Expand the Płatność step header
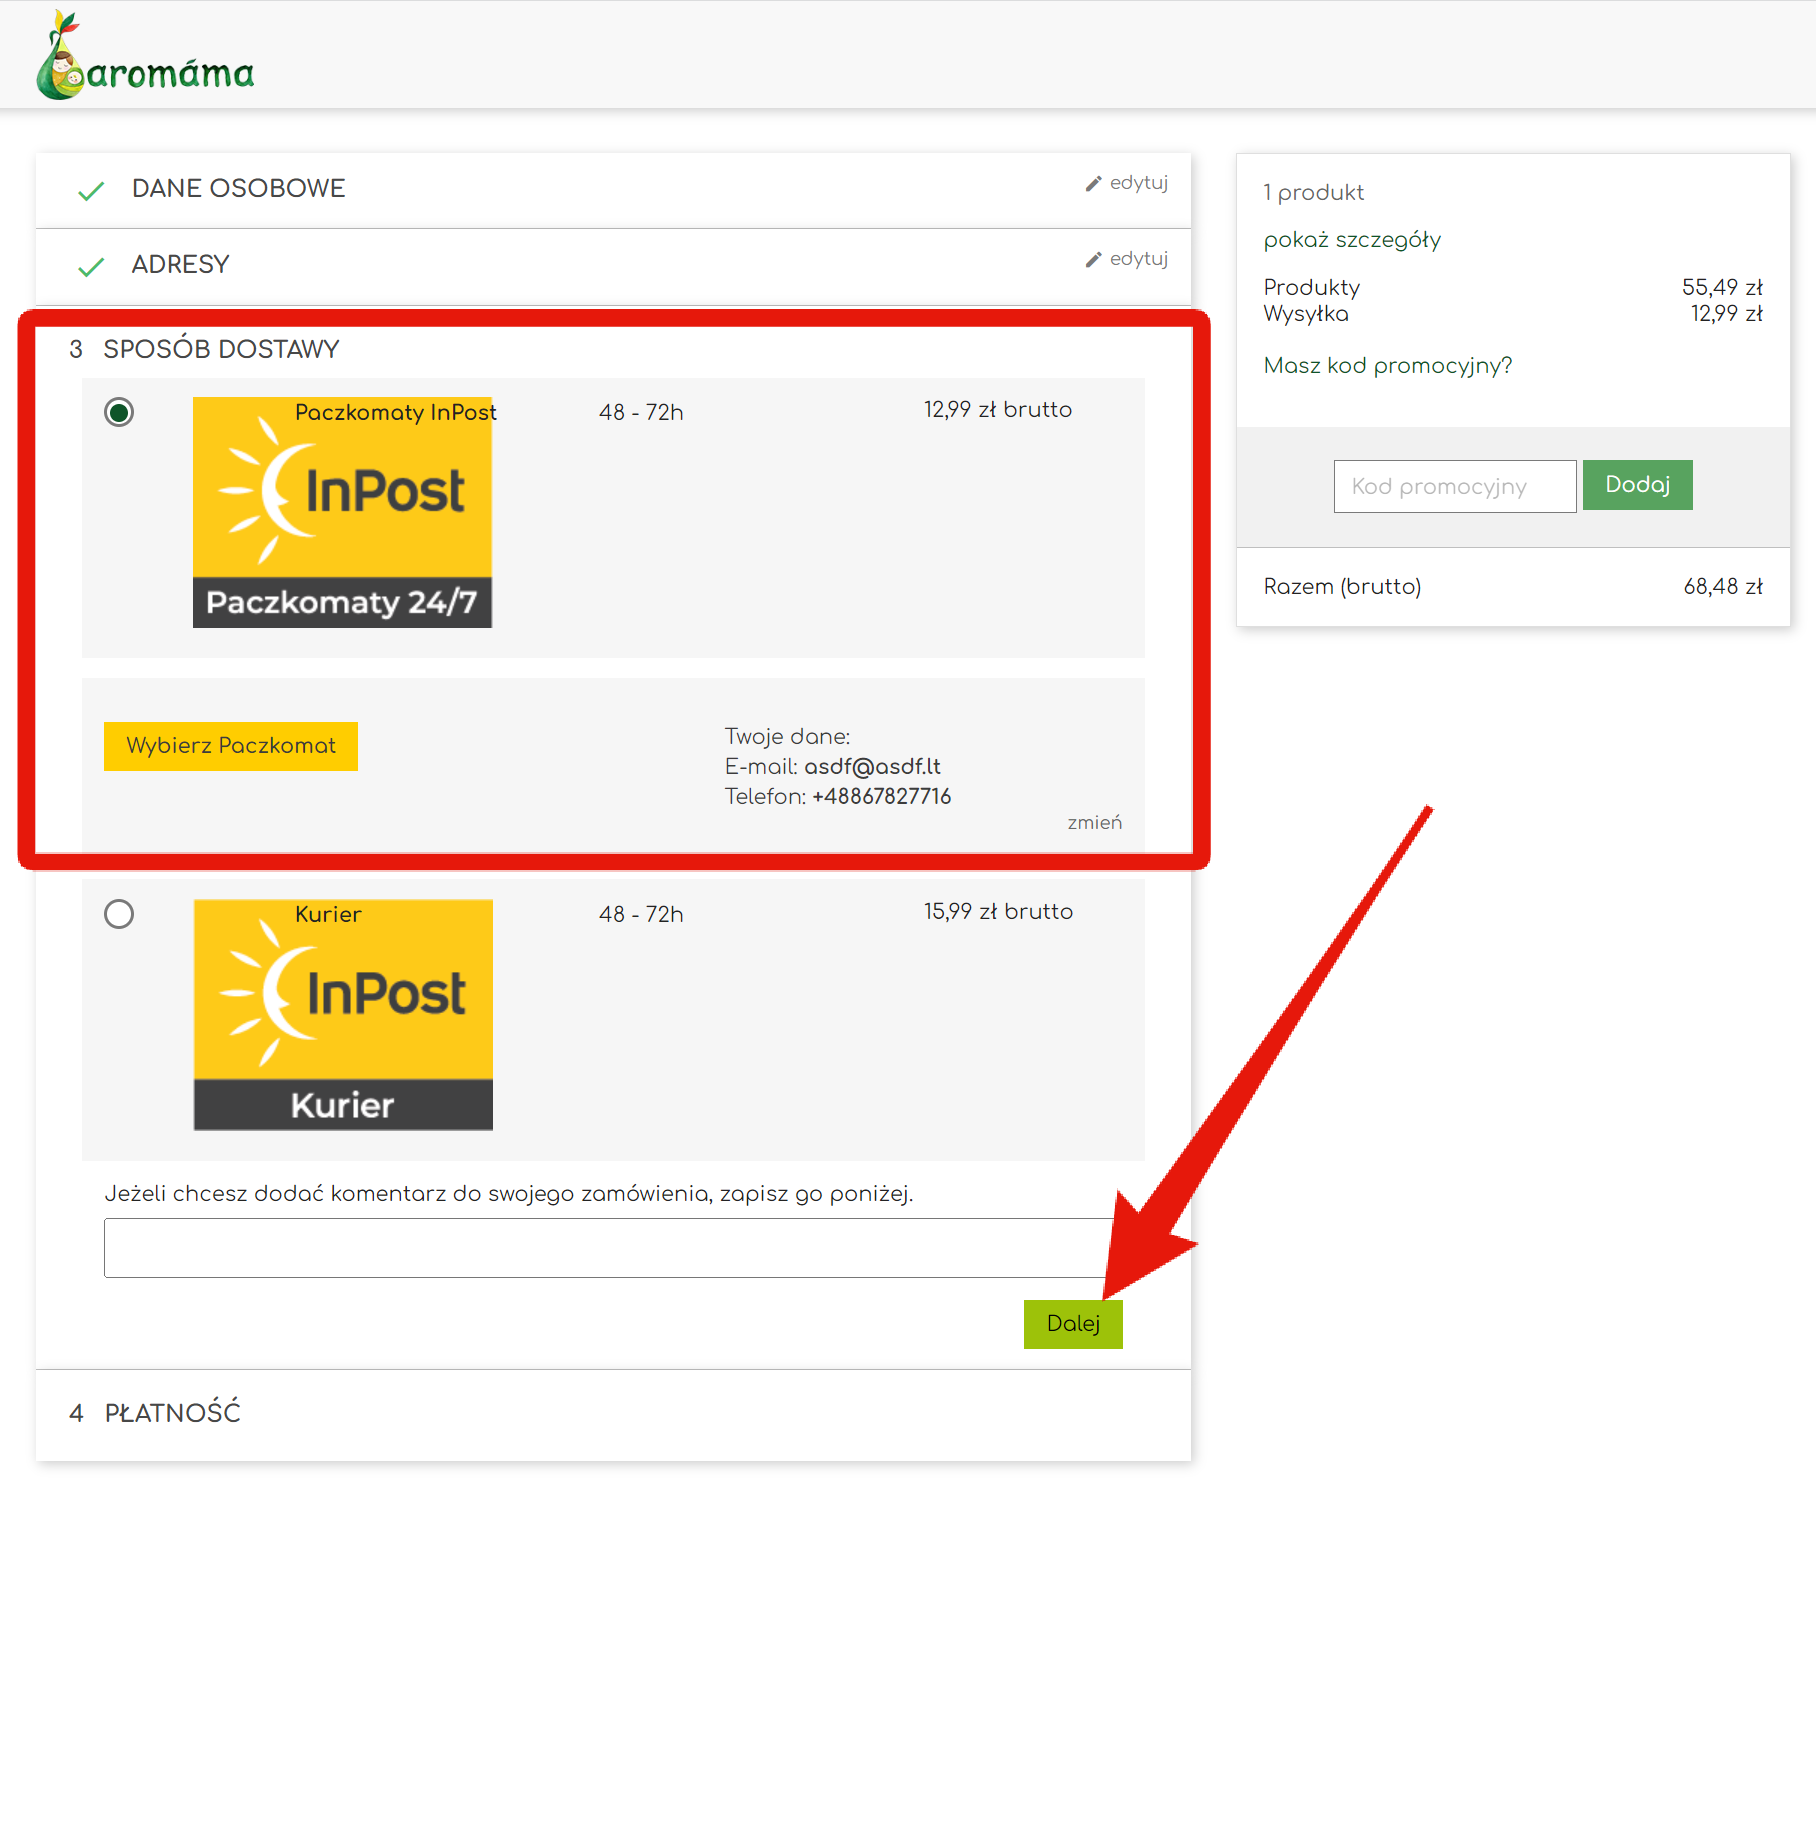1816x1829 pixels. pos(172,1413)
